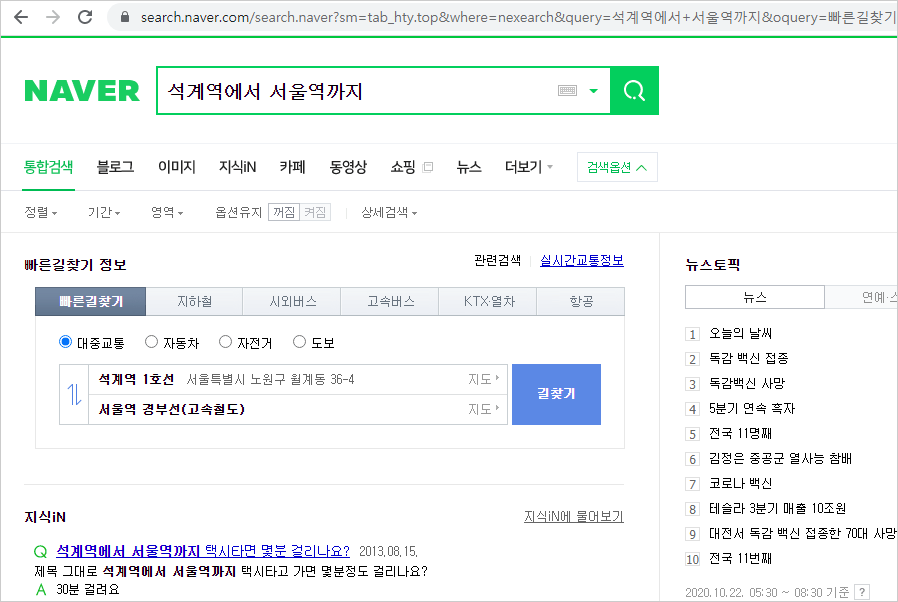This screenshot has width=898, height=602.
Task: Switch to the 동영상 tab
Action: (x=348, y=167)
